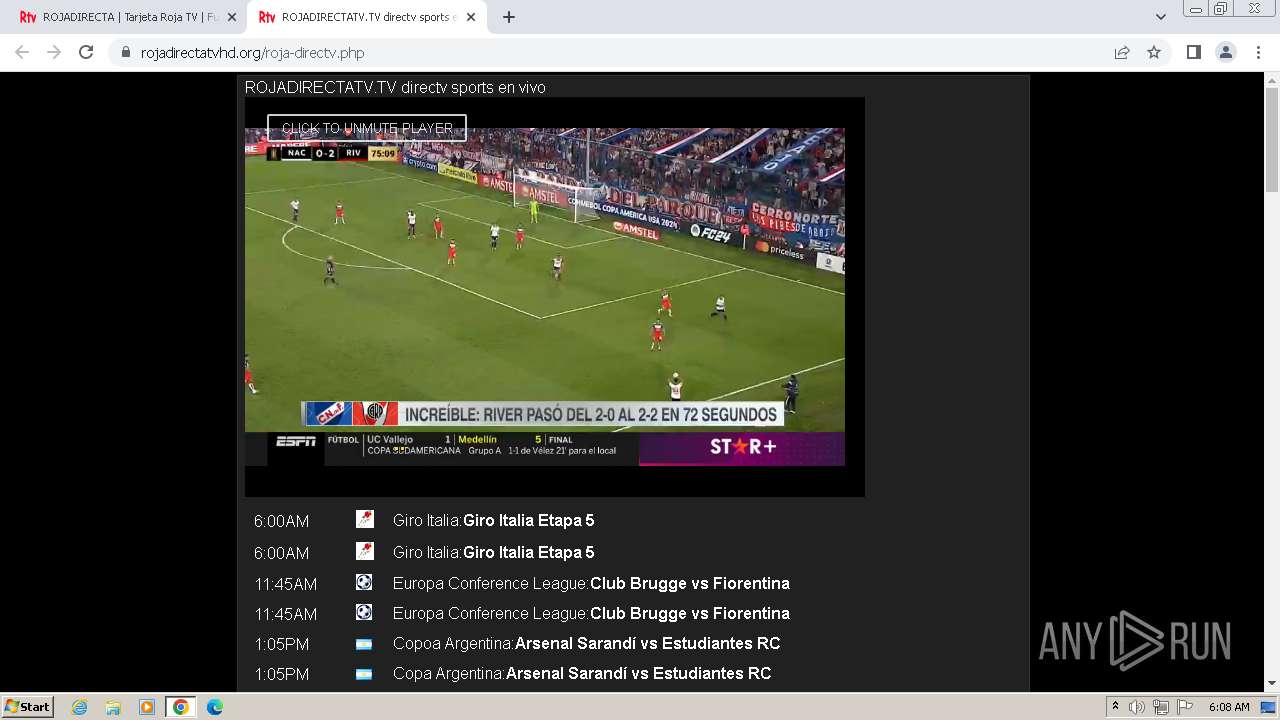Click the show desktop button
Viewport: 1280px width, 720px height.
click(x=1268, y=707)
